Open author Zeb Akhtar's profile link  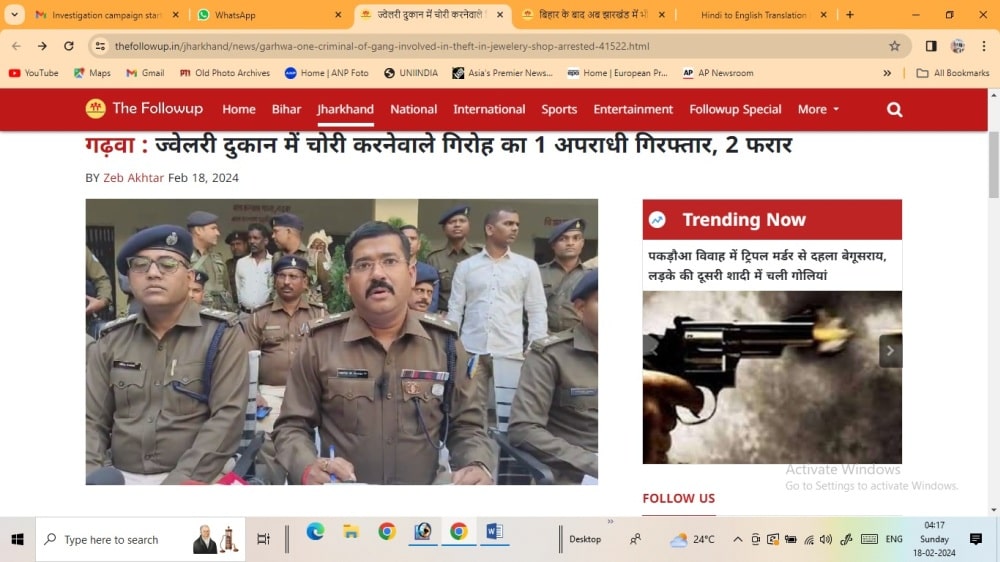pos(133,178)
